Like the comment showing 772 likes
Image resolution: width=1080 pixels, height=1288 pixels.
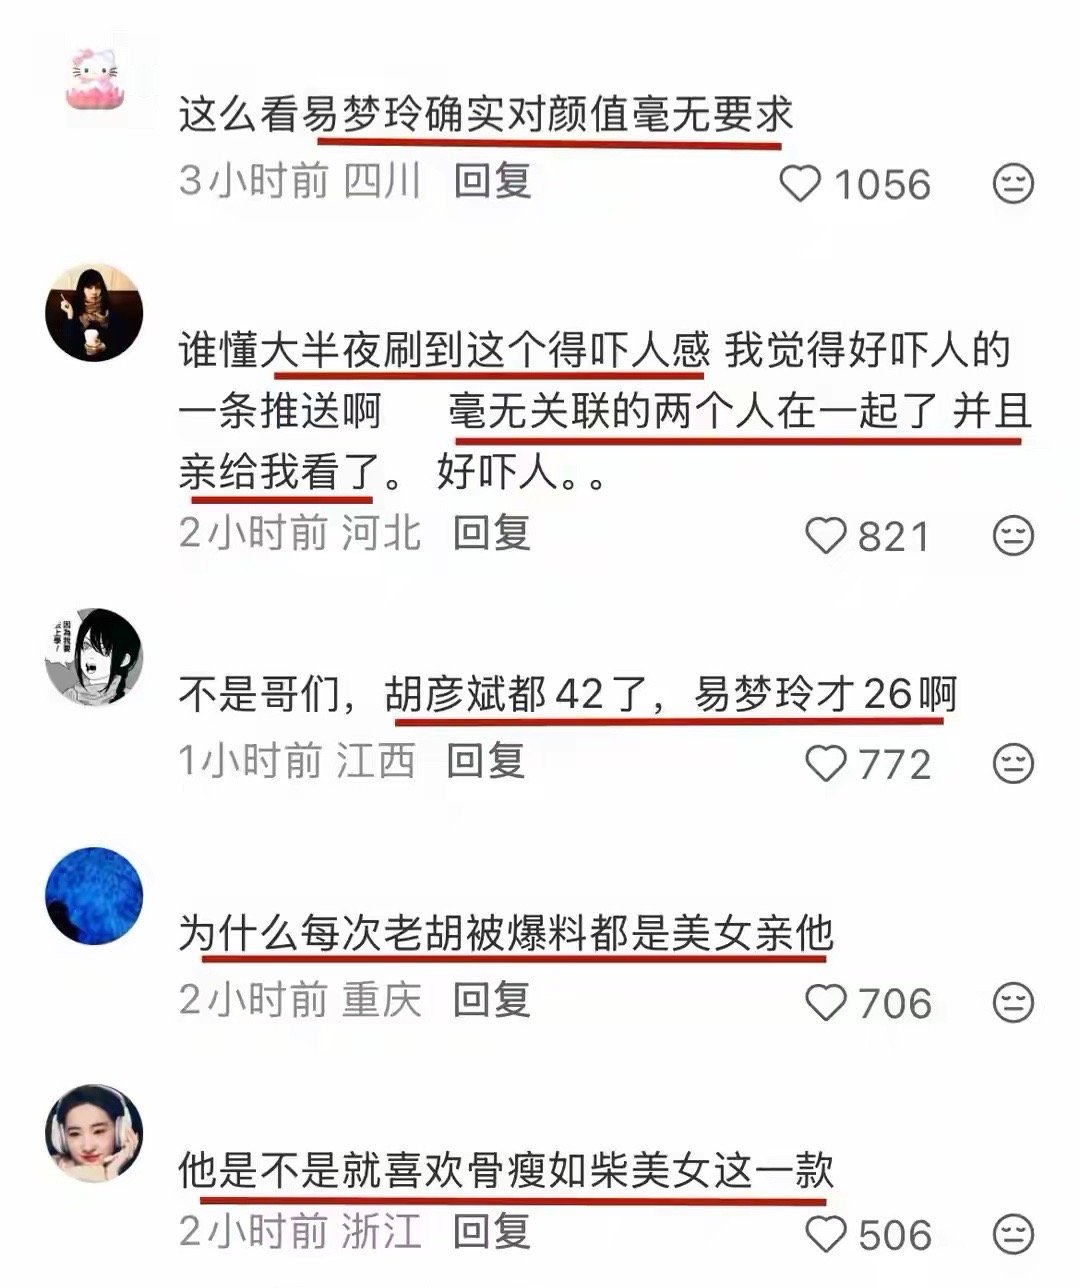pos(826,764)
